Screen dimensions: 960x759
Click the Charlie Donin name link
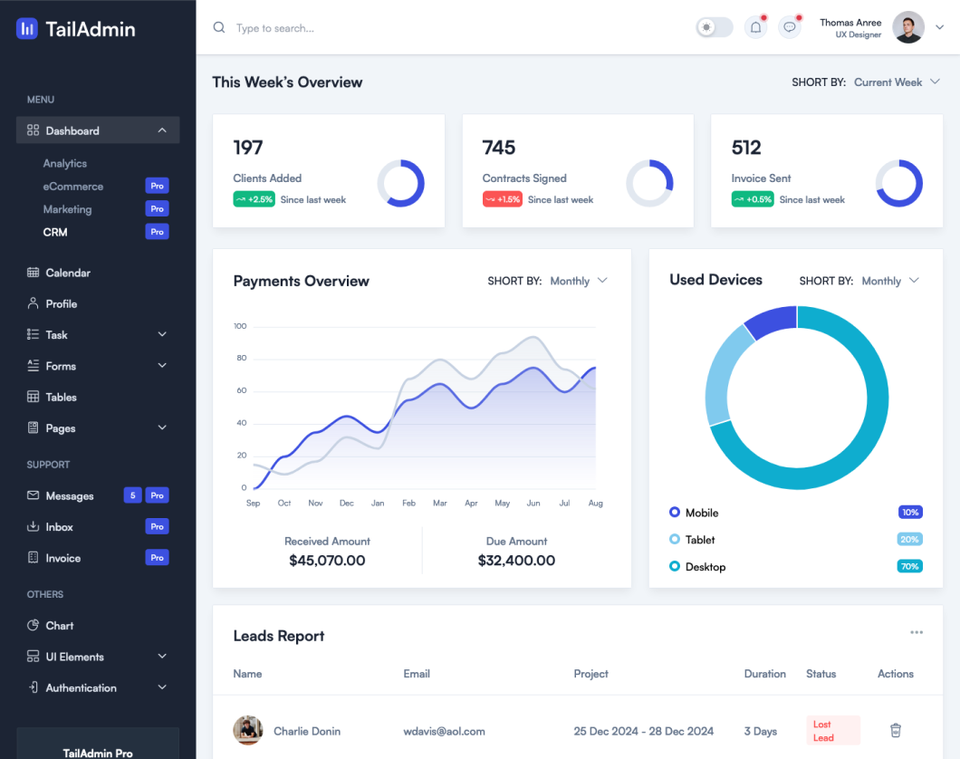(307, 730)
